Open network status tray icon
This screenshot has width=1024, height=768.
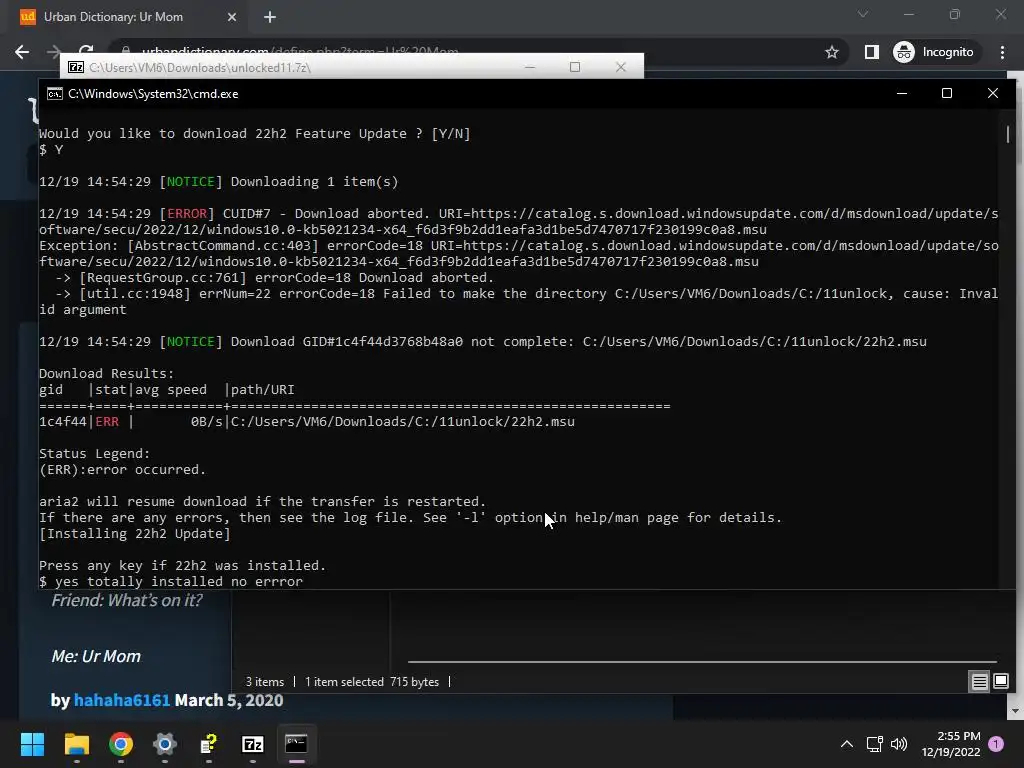874,744
